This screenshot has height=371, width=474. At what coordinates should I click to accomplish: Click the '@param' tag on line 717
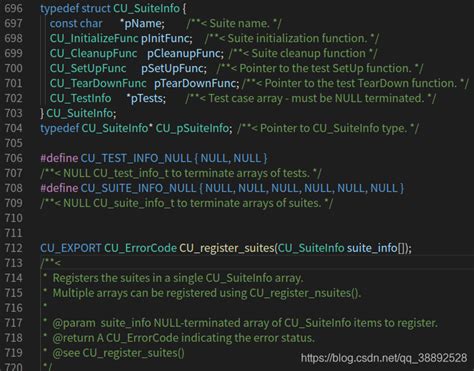coord(74,323)
